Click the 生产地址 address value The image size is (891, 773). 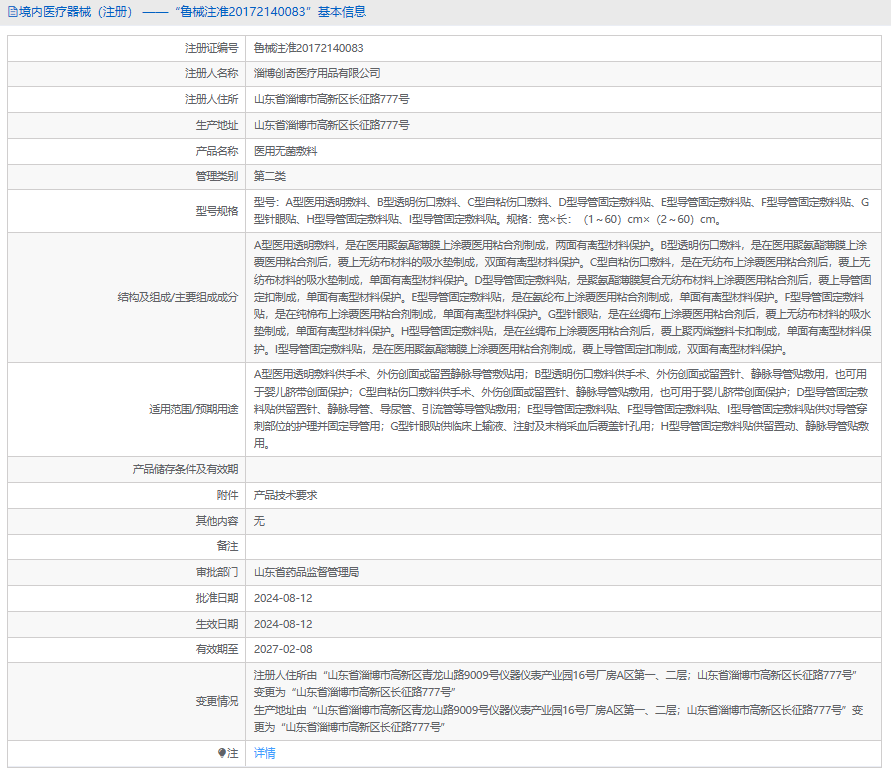(x=331, y=125)
